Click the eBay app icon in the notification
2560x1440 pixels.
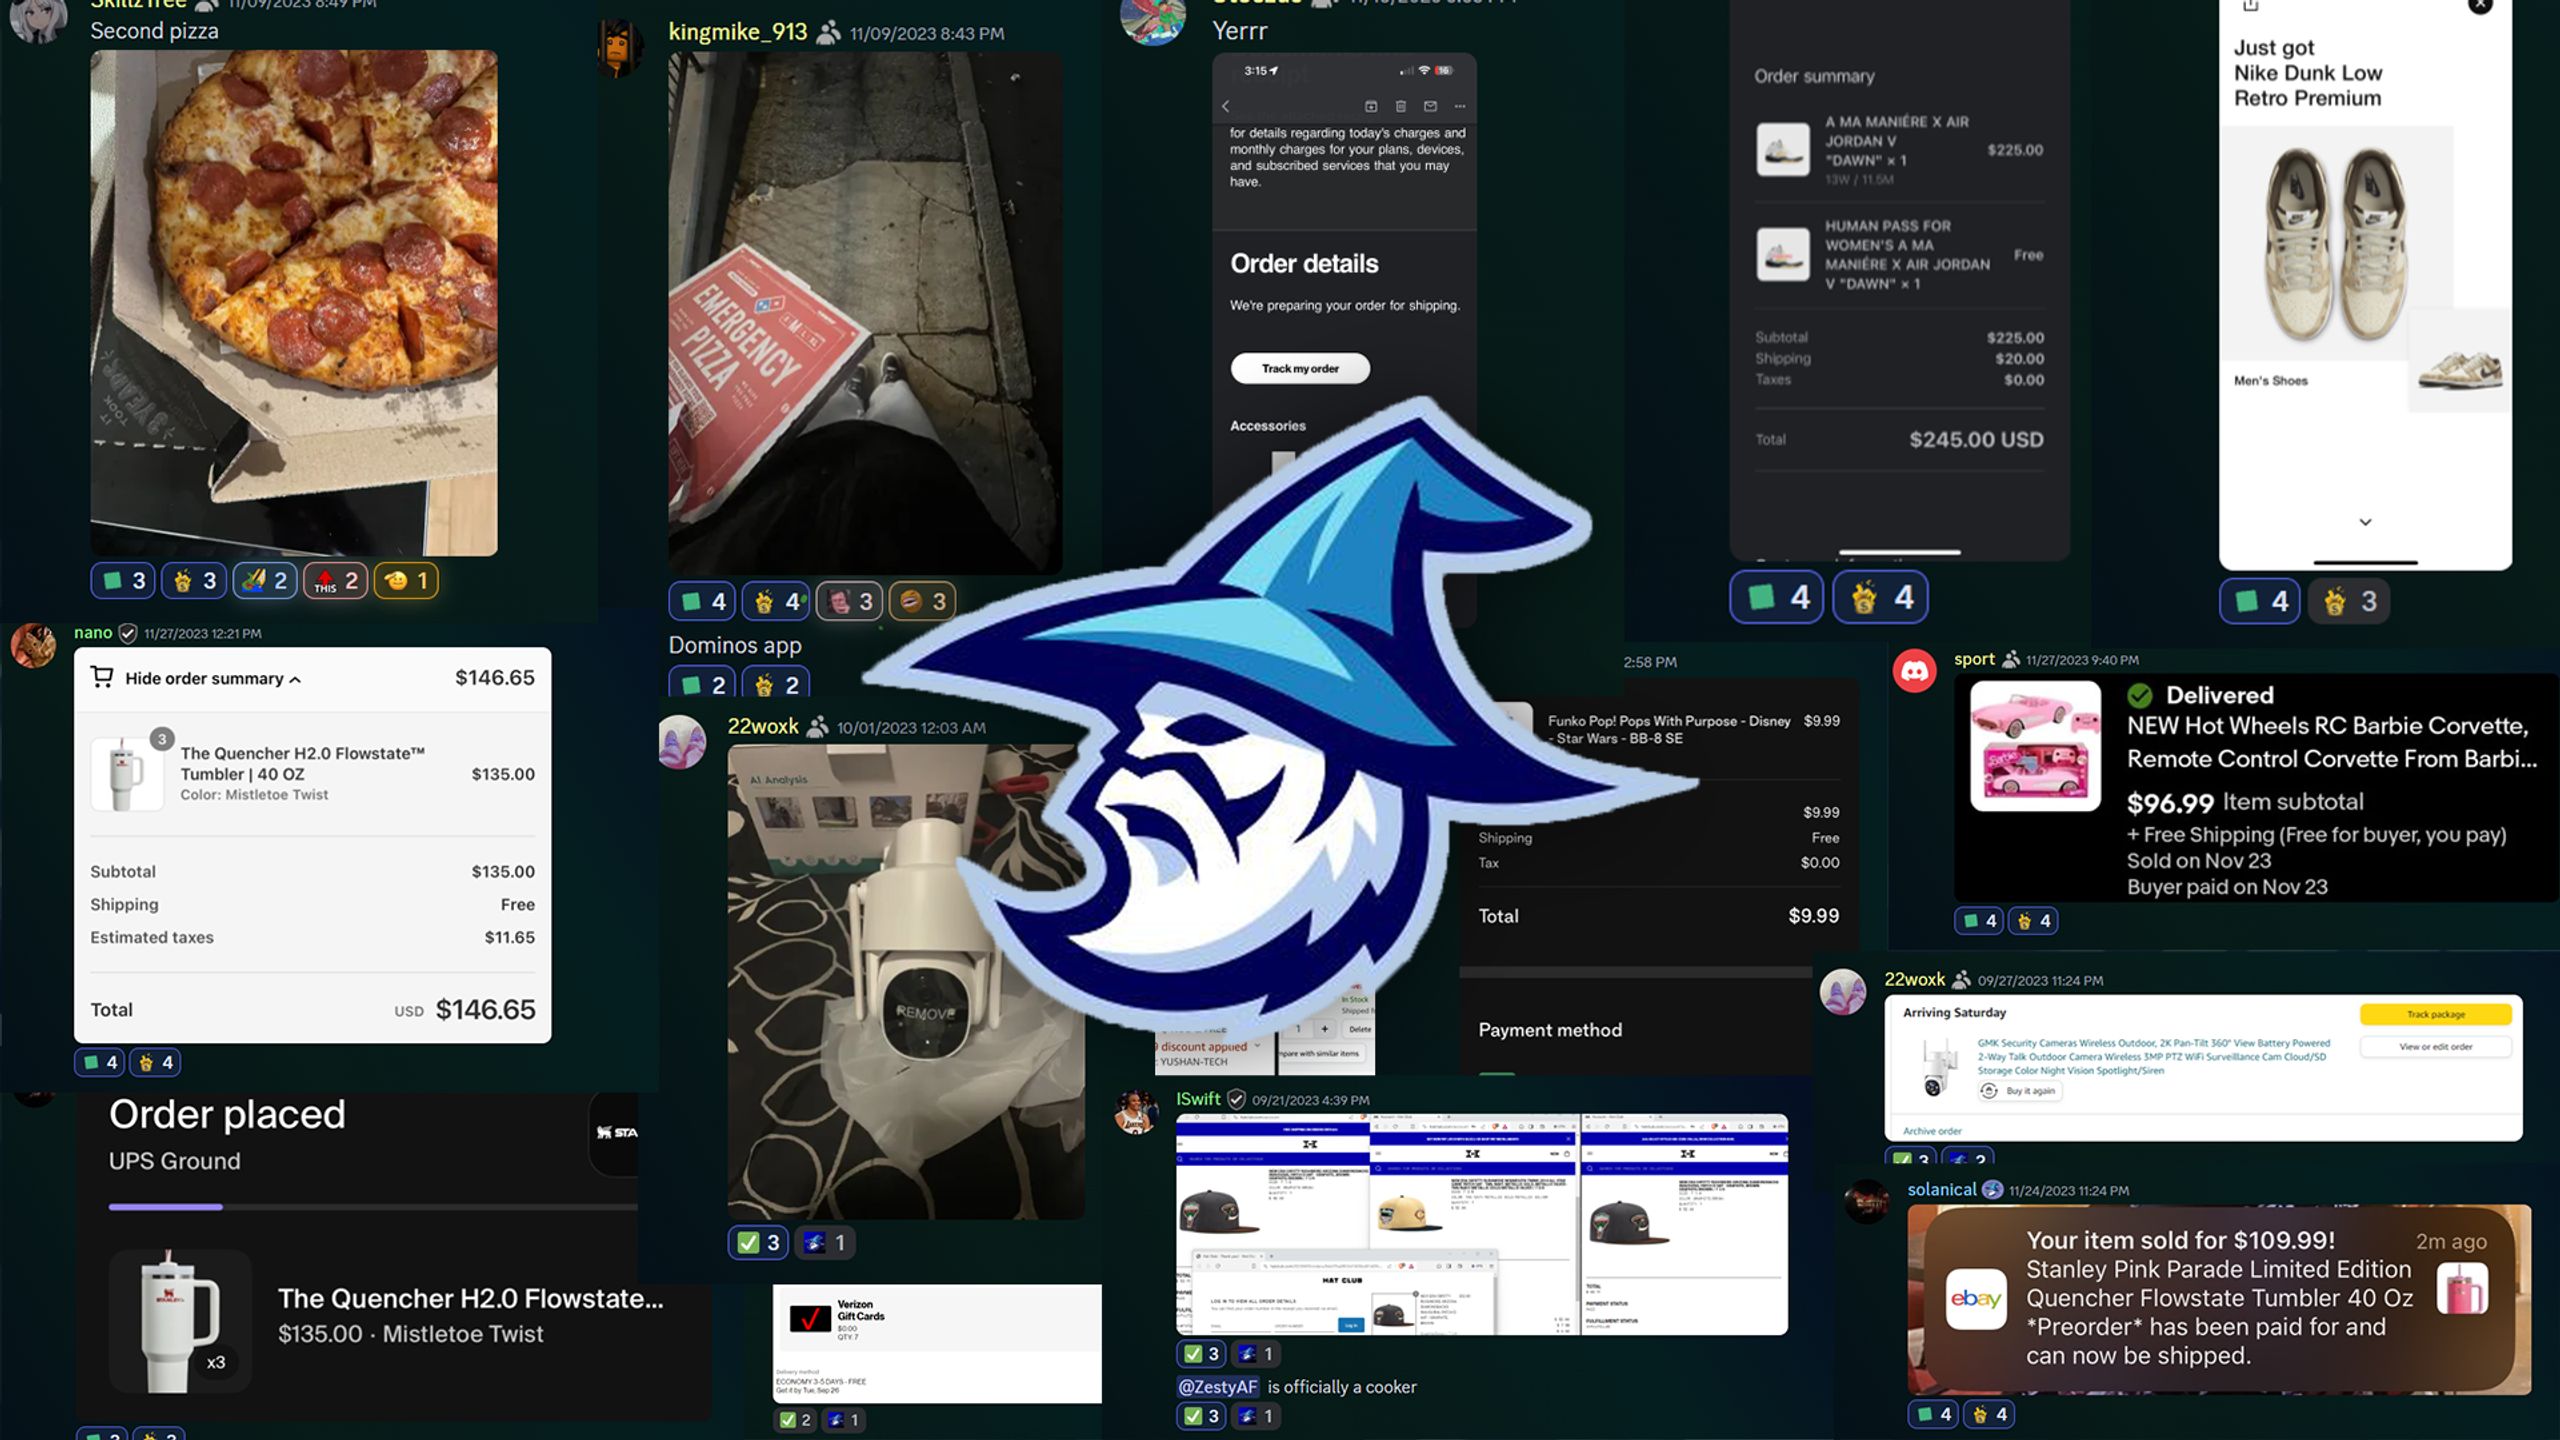[1976, 1299]
